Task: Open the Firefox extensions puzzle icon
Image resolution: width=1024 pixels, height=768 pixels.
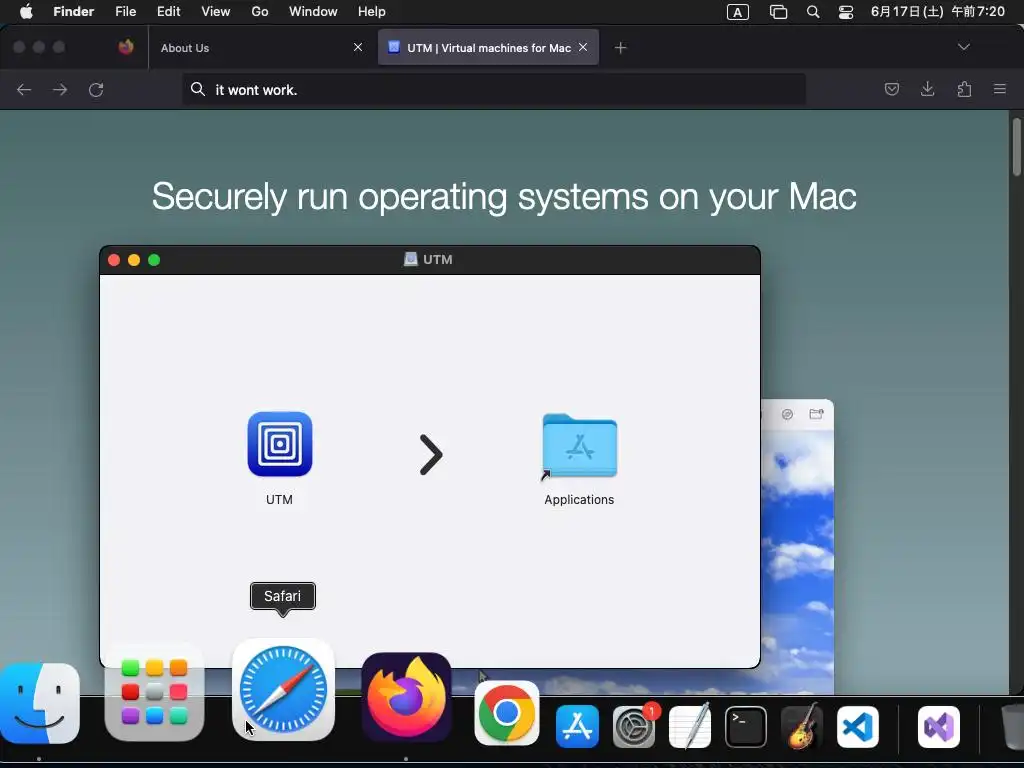Action: 964,89
